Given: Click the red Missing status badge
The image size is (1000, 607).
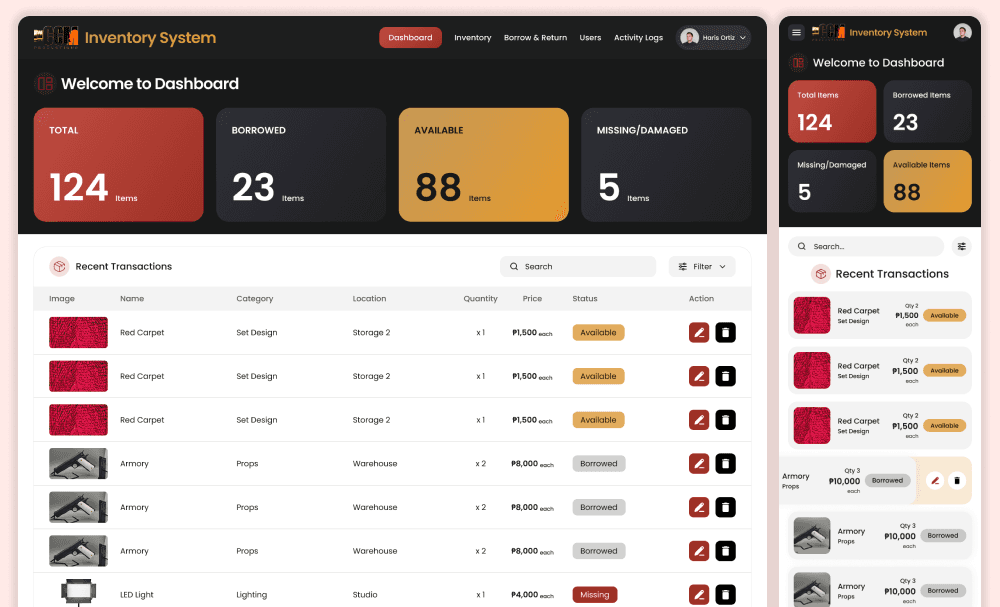Looking at the screenshot, I should click(594, 594).
